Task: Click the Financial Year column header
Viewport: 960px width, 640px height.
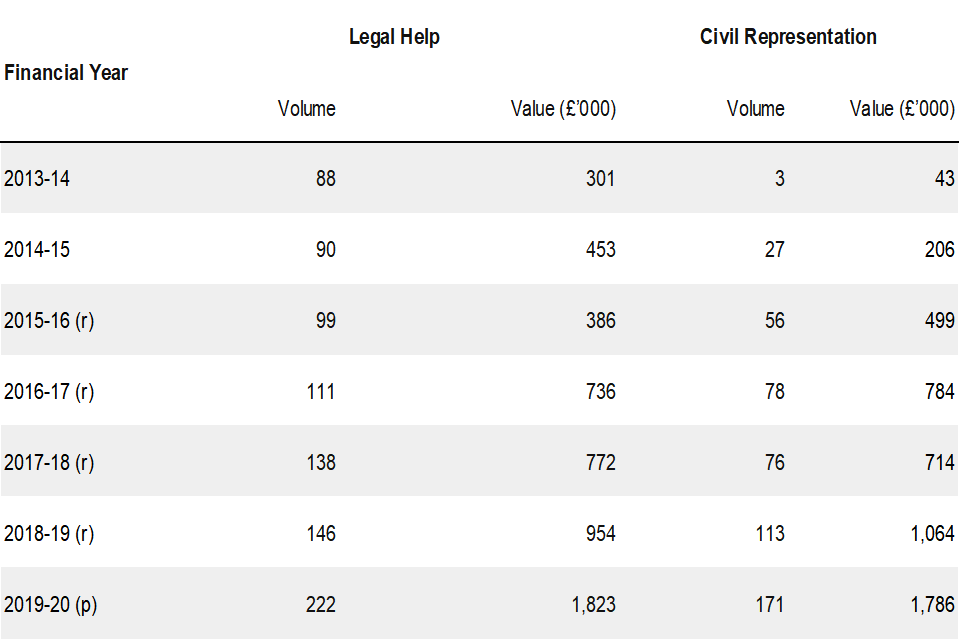Action: (x=66, y=72)
